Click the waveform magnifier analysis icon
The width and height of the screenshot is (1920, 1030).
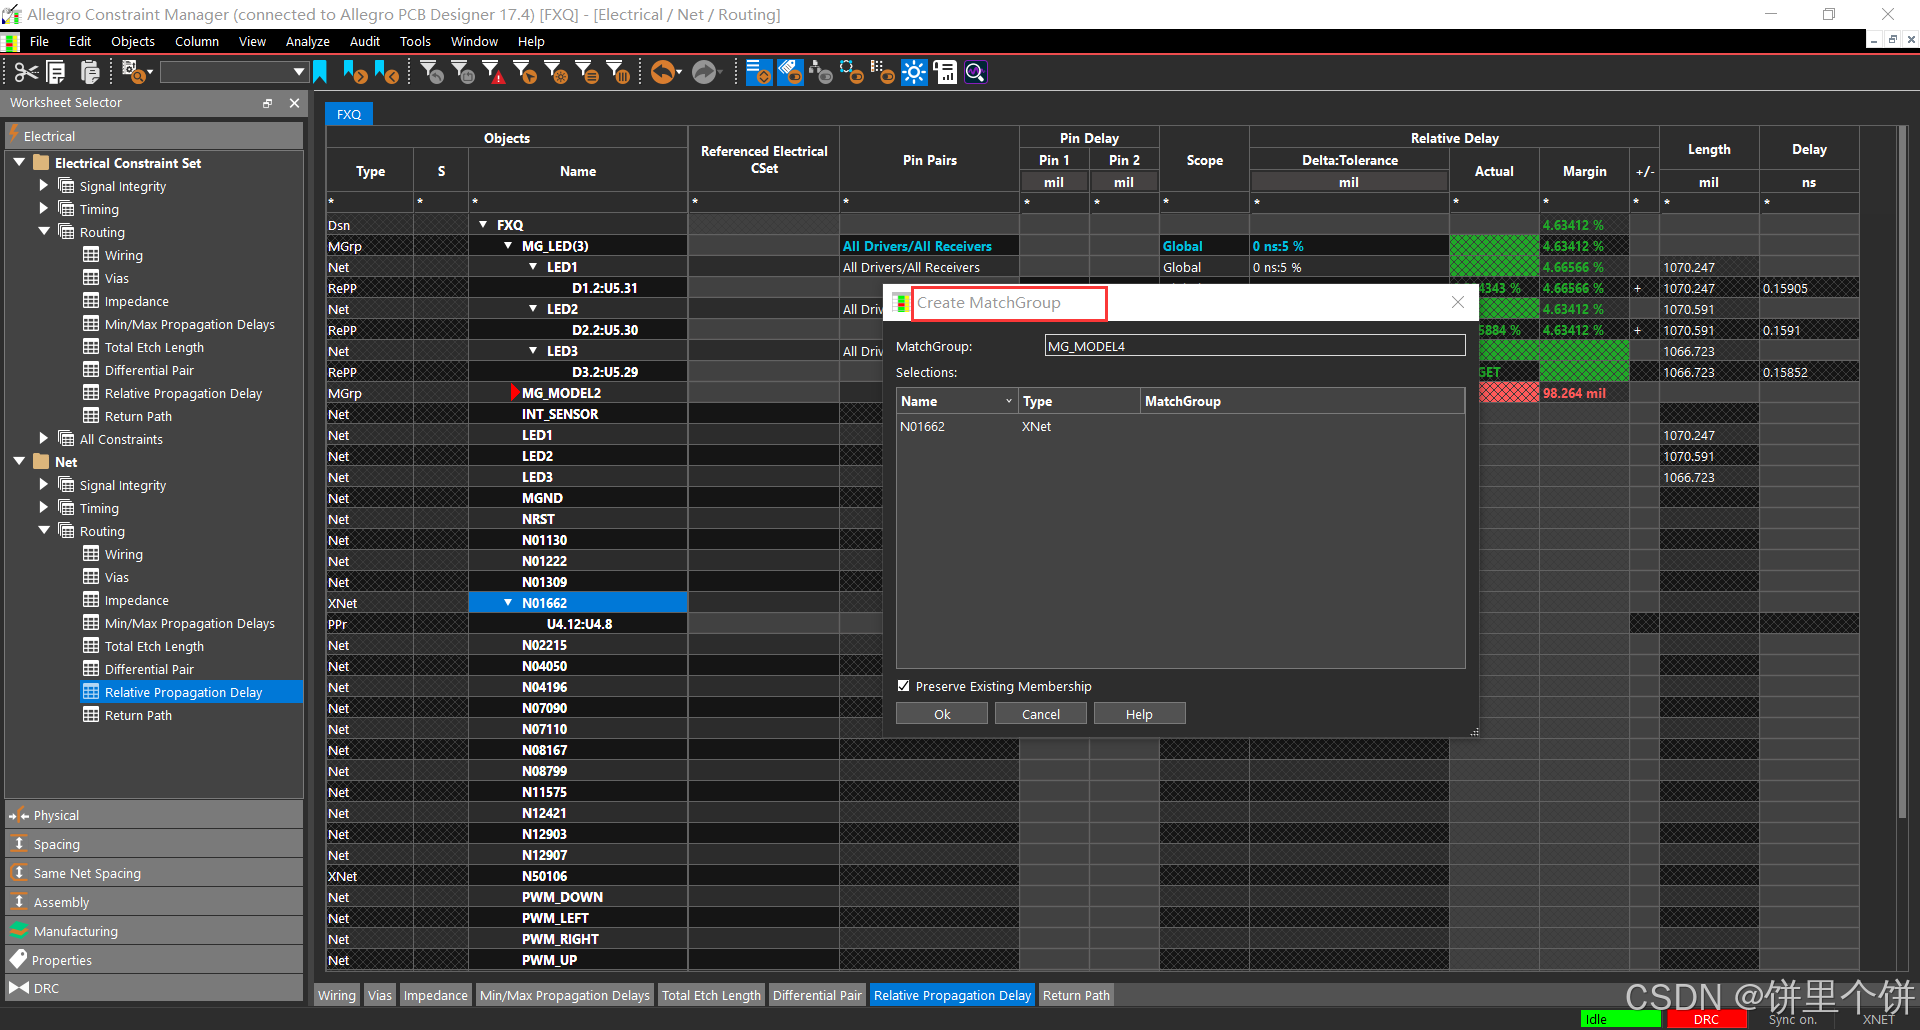[x=976, y=72]
